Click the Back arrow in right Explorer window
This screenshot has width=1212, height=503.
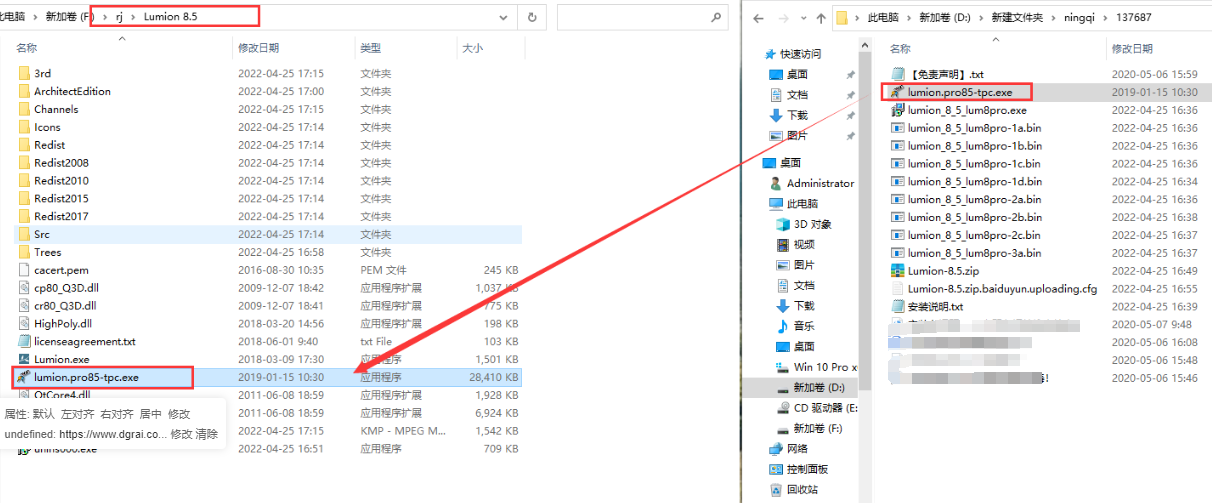coord(759,18)
